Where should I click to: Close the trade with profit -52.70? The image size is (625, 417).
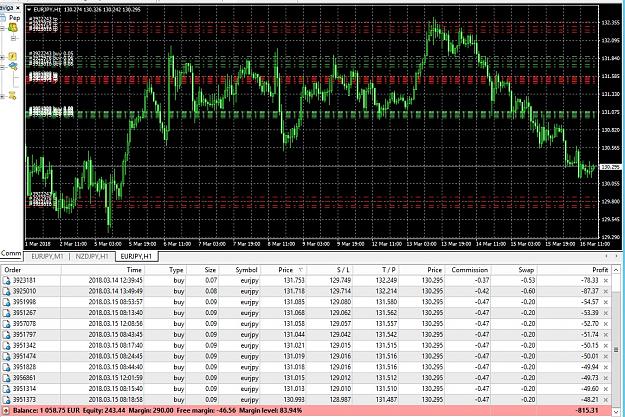605,324
